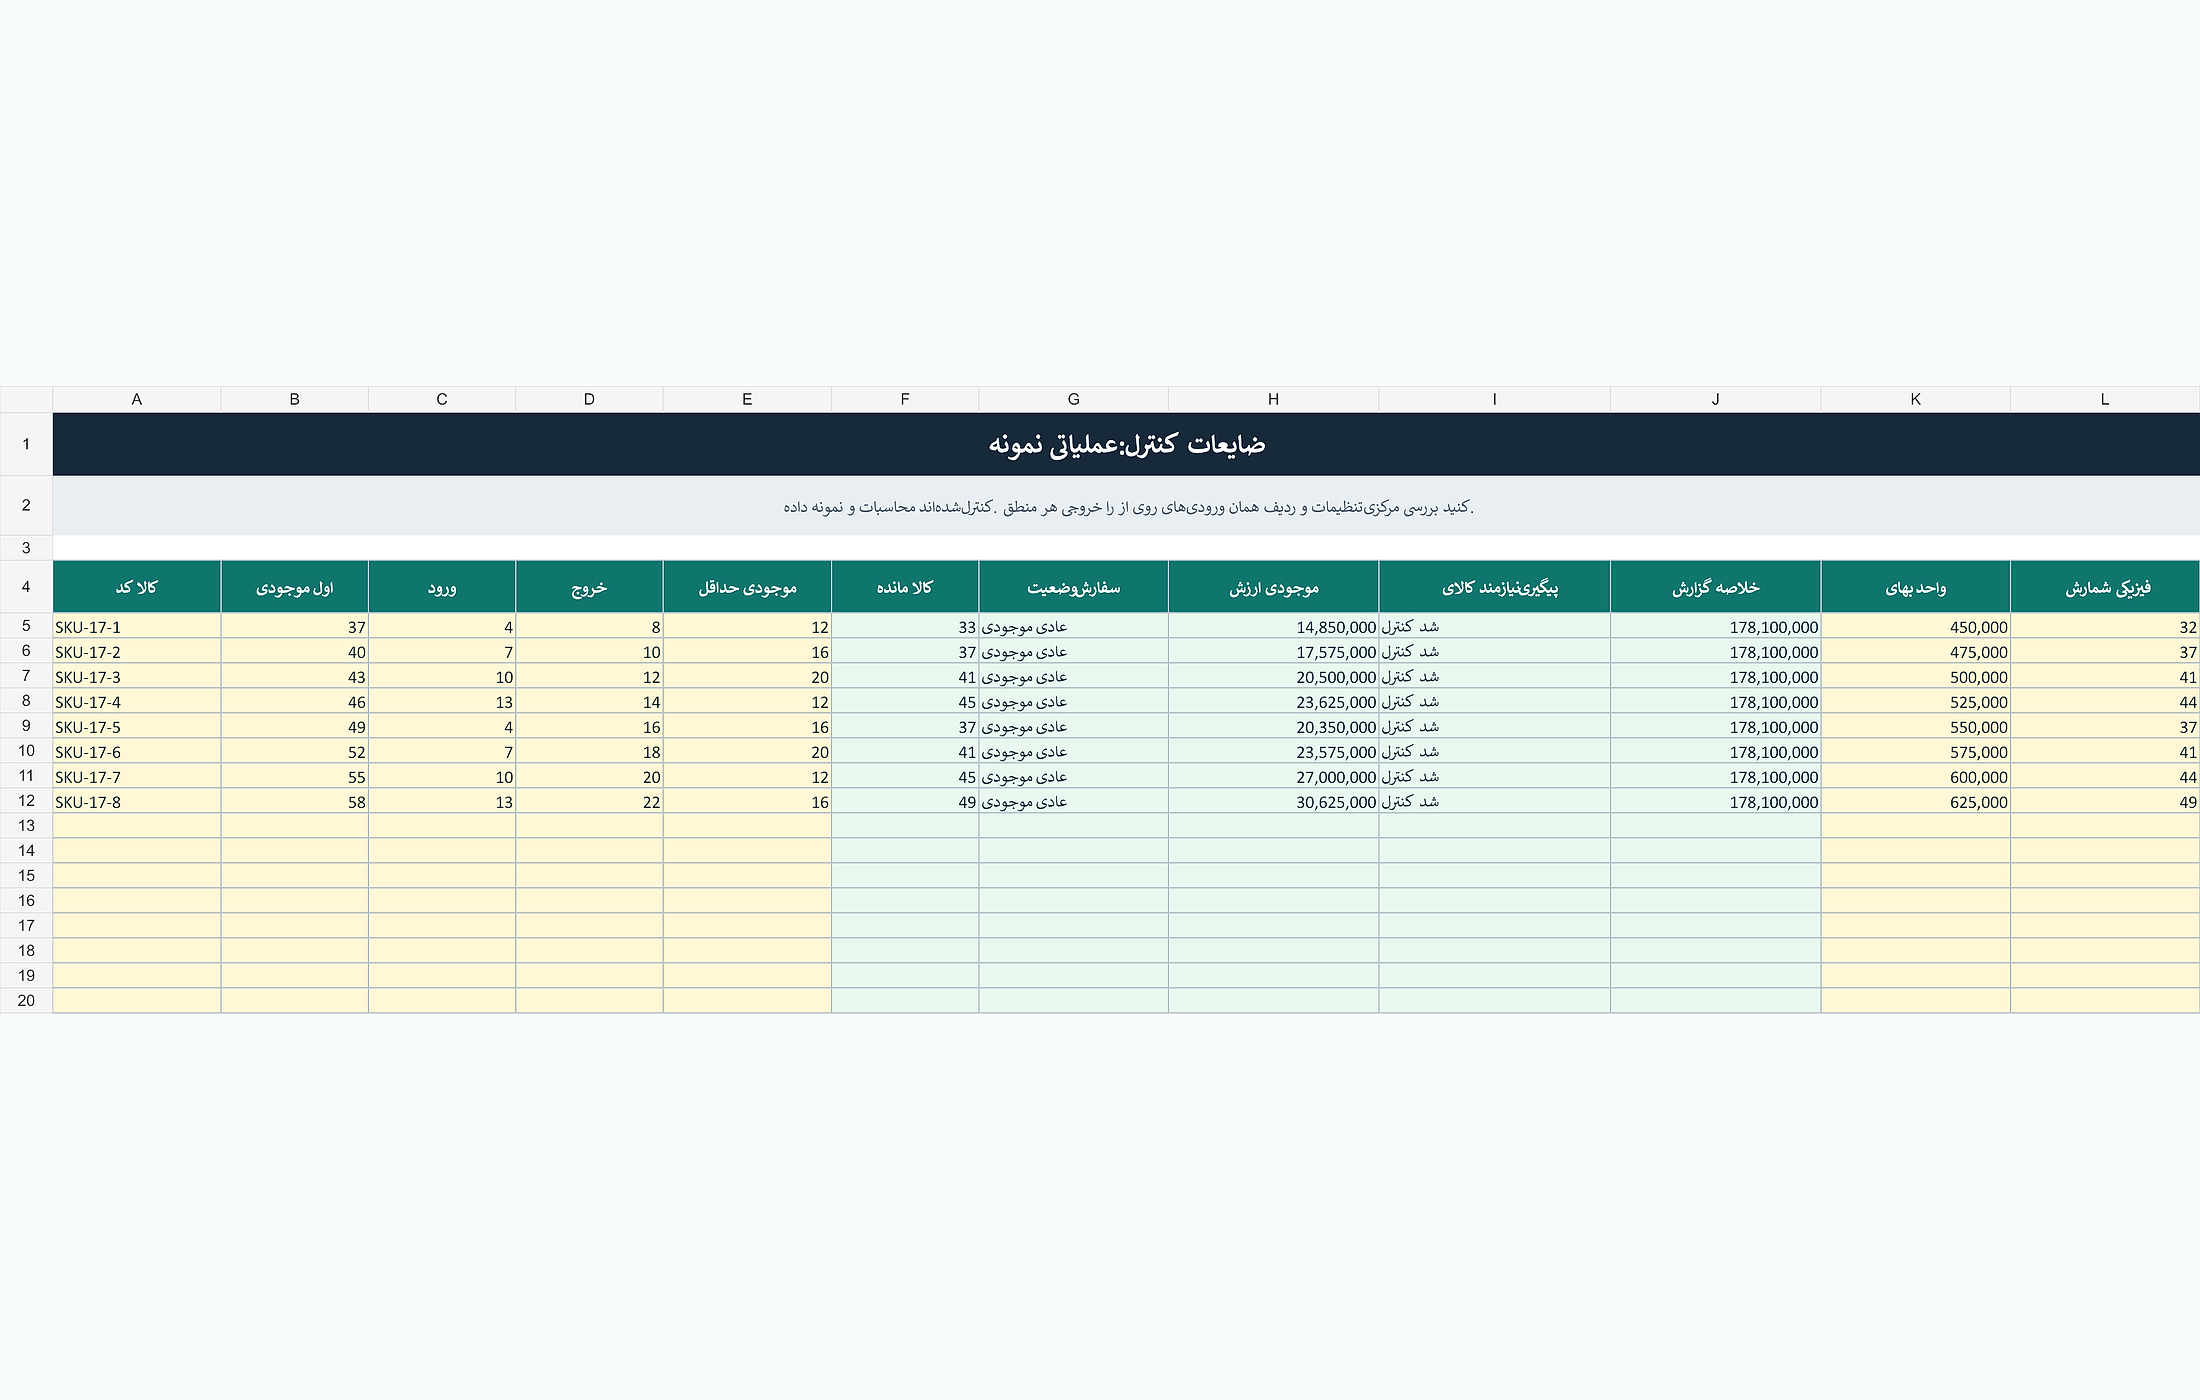Image resolution: width=2200 pixels, height=1400 pixels.
Task: Select column H header
Action: coord(1273,399)
